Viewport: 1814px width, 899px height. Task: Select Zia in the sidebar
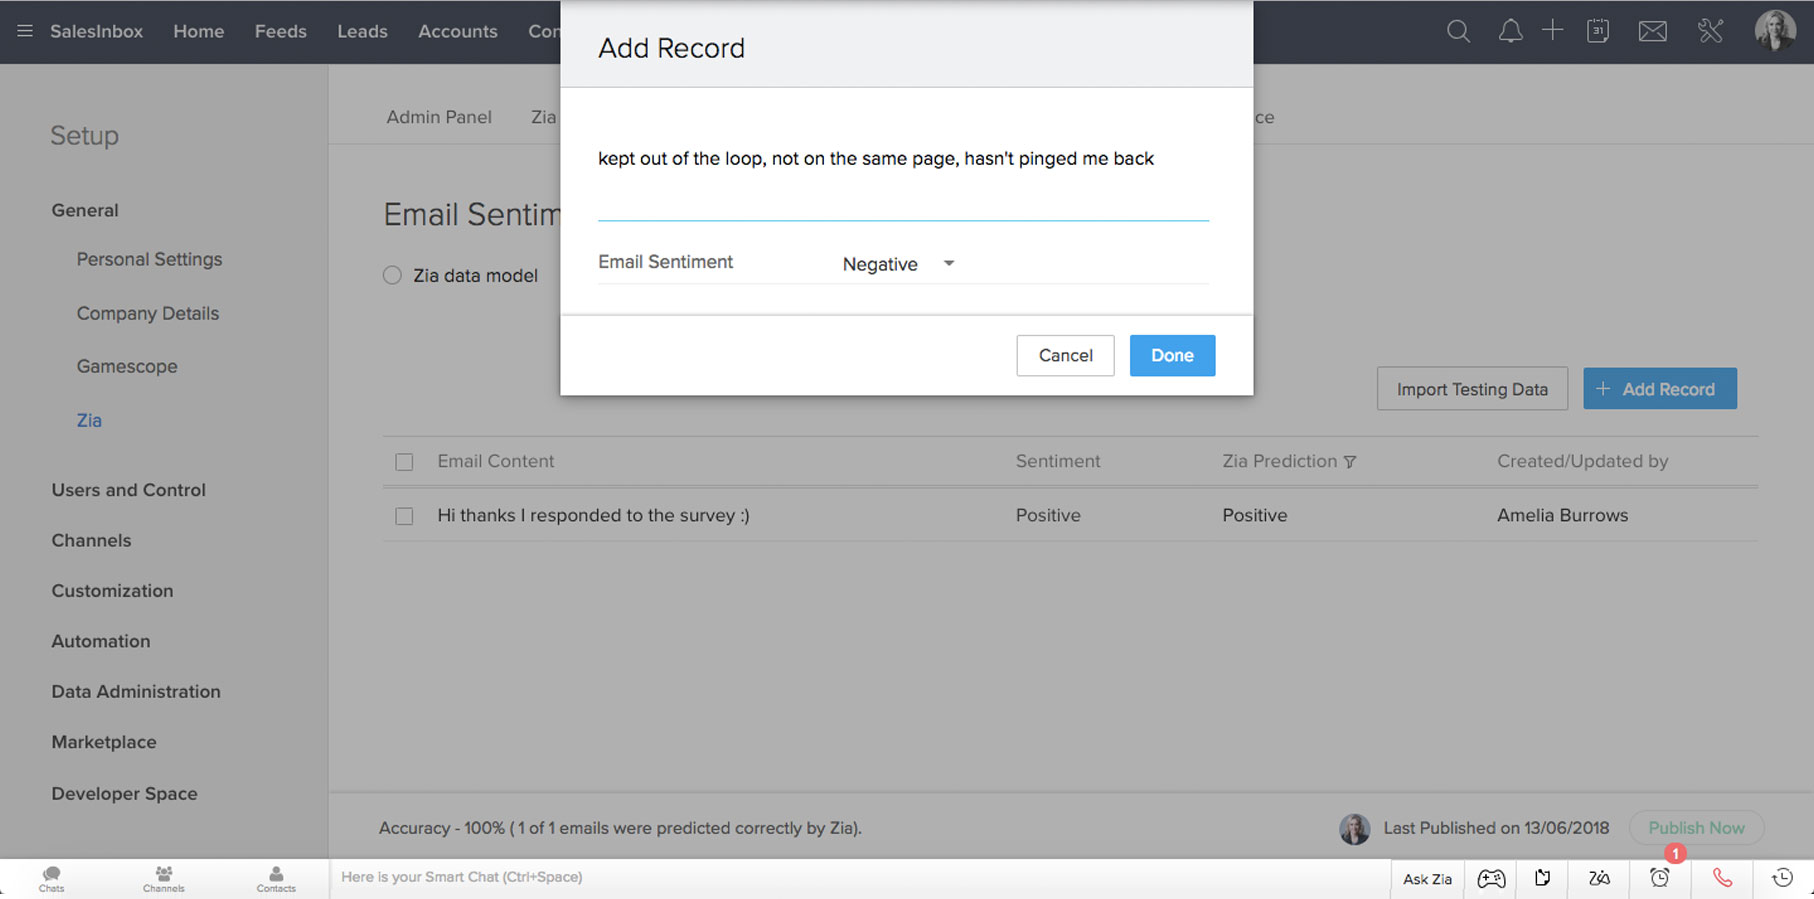[89, 420]
